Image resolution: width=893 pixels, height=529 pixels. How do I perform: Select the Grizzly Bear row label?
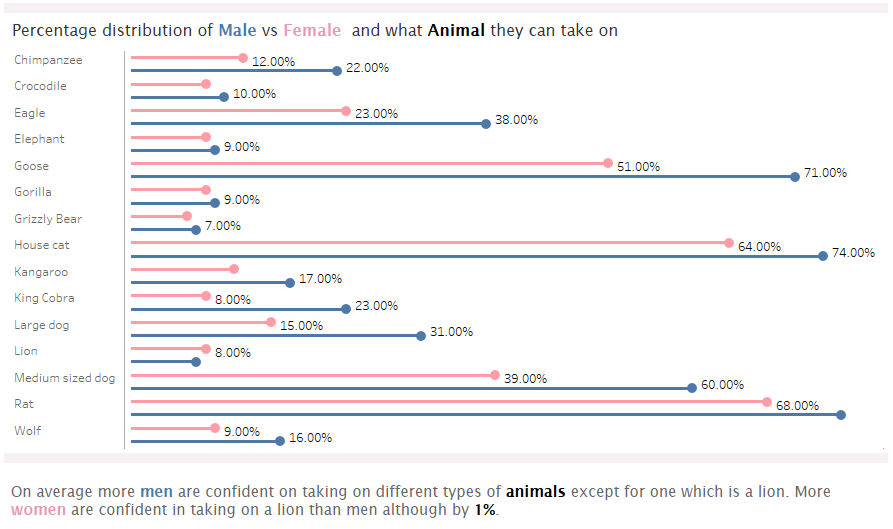[x=48, y=219]
